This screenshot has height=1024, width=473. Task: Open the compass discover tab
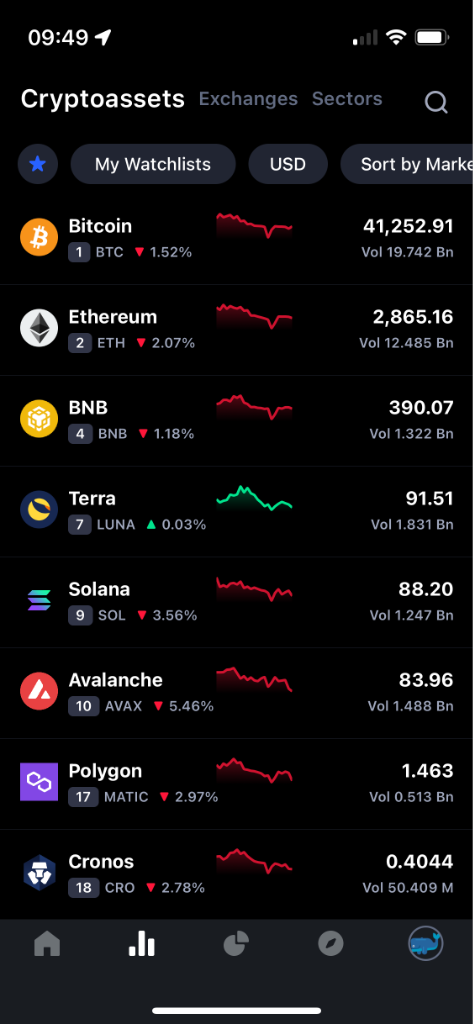pos(331,944)
